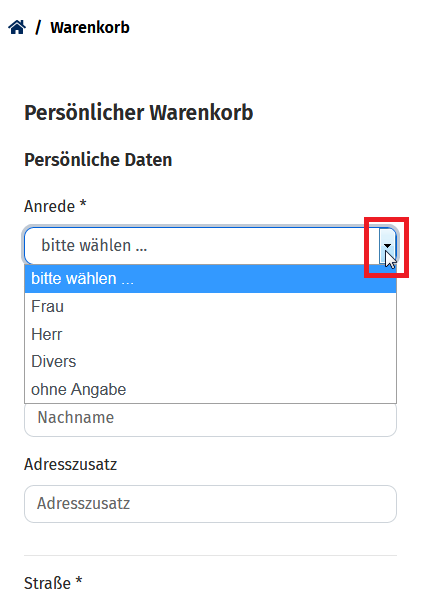Choose "Frau" from the Anrede list
The height and width of the screenshot is (595, 426).
(211, 307)
